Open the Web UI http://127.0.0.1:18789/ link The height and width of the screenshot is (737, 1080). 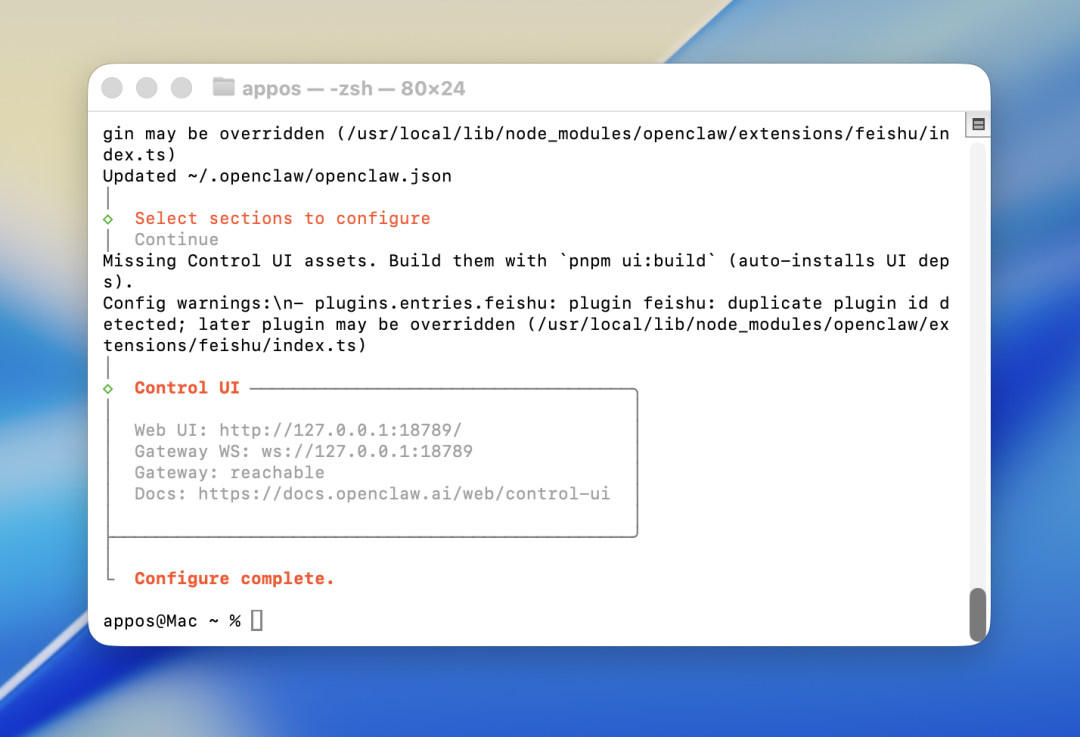pos(340,430)
